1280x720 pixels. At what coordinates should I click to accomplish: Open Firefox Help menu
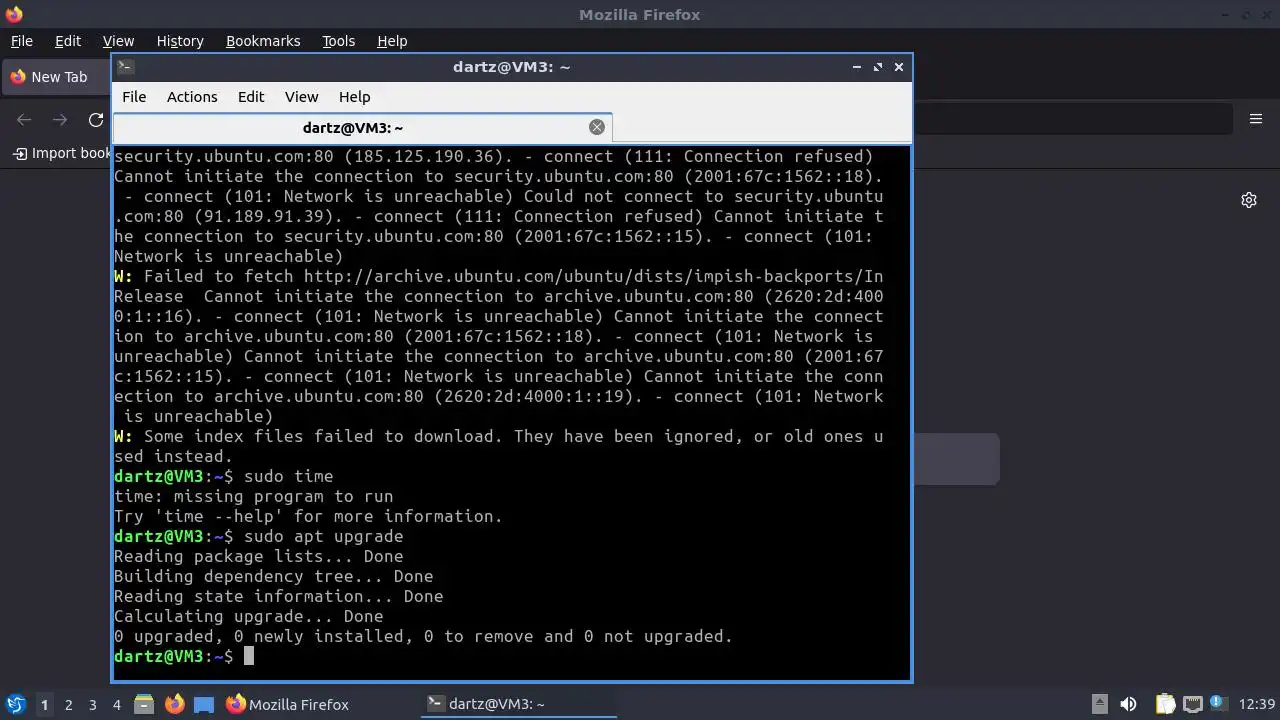point(392,41)
